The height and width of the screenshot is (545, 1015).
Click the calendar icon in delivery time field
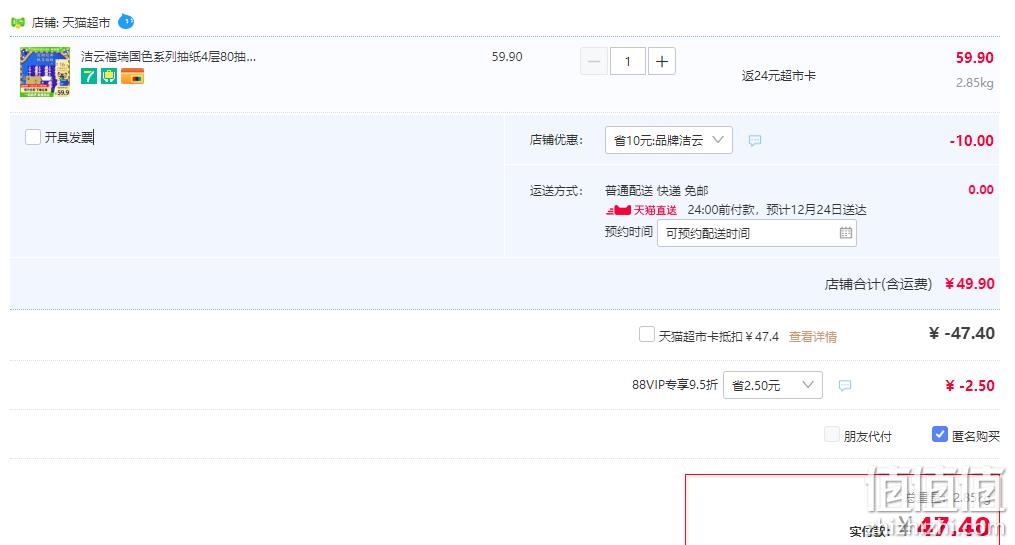pos(845,233)
